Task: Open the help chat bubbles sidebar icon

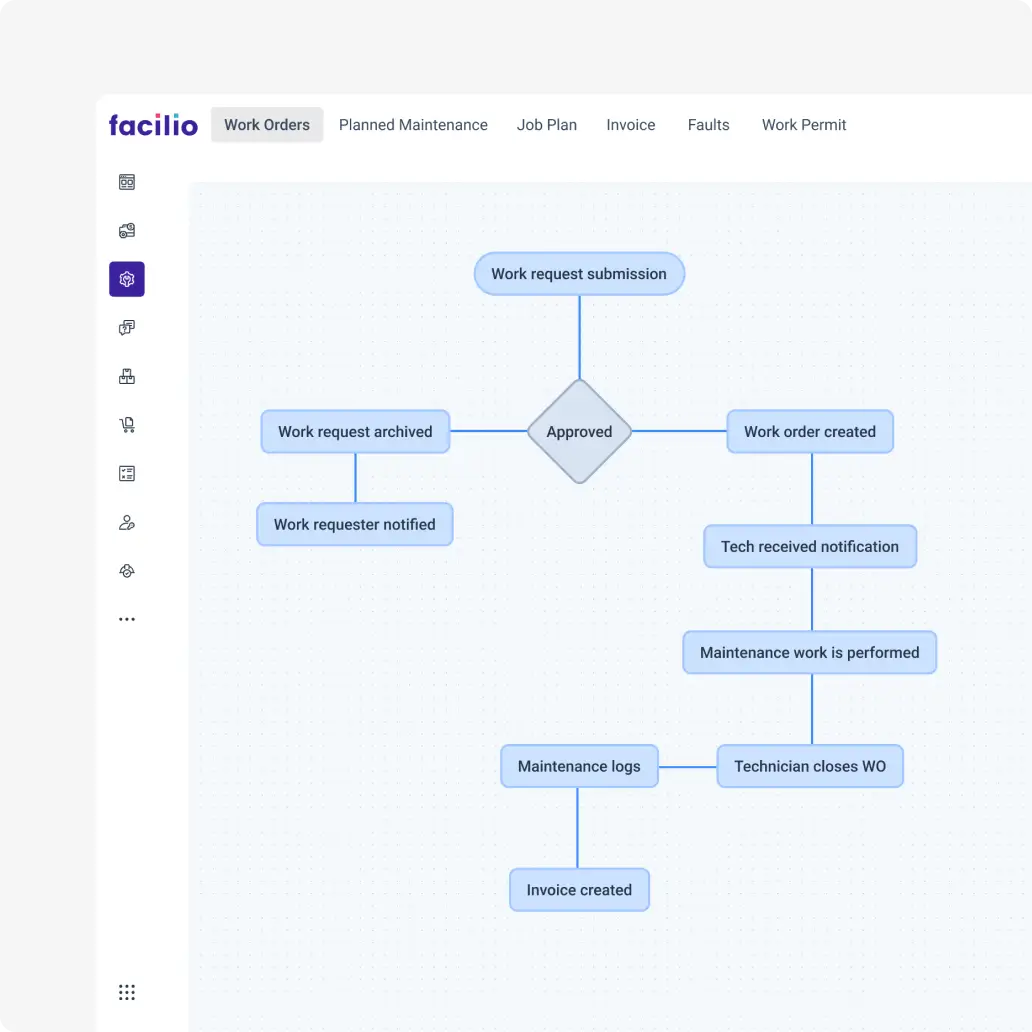Action: point(126,327)
